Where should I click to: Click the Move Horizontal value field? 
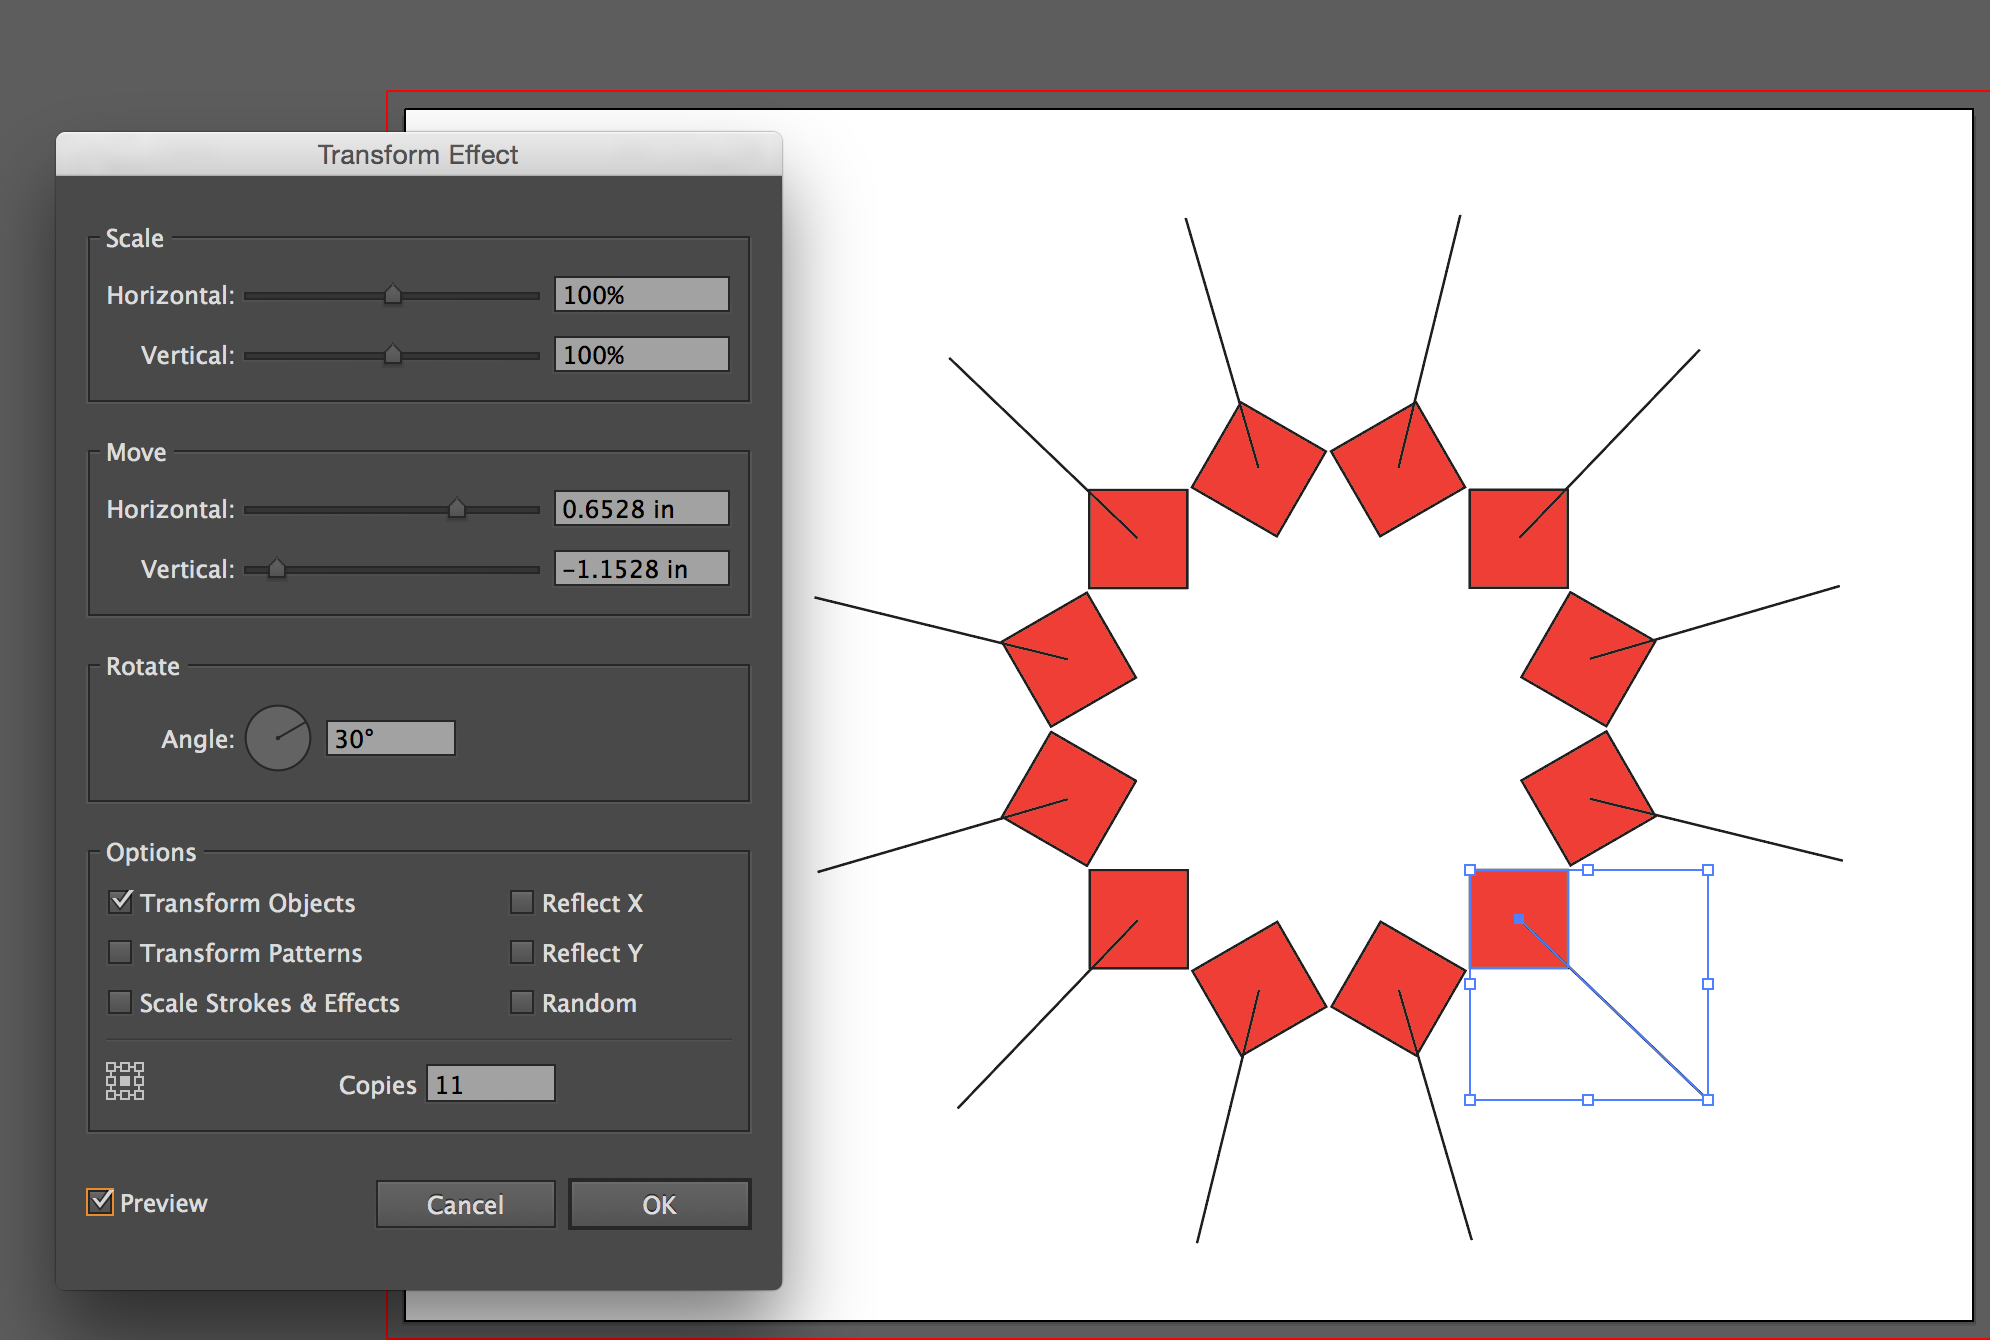tap(641, 509)
